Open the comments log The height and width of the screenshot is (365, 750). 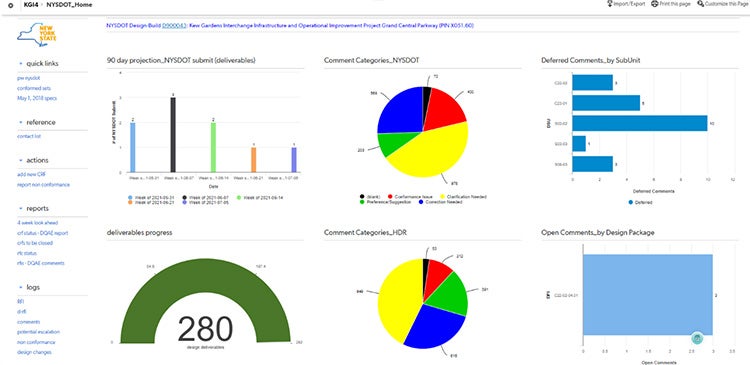[29, 322]
